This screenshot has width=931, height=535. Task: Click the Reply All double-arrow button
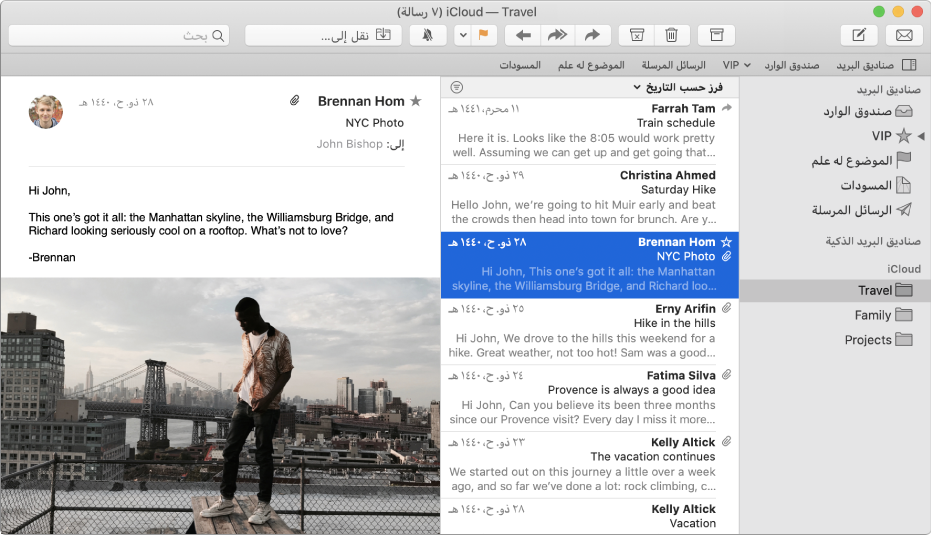(557, 35)
